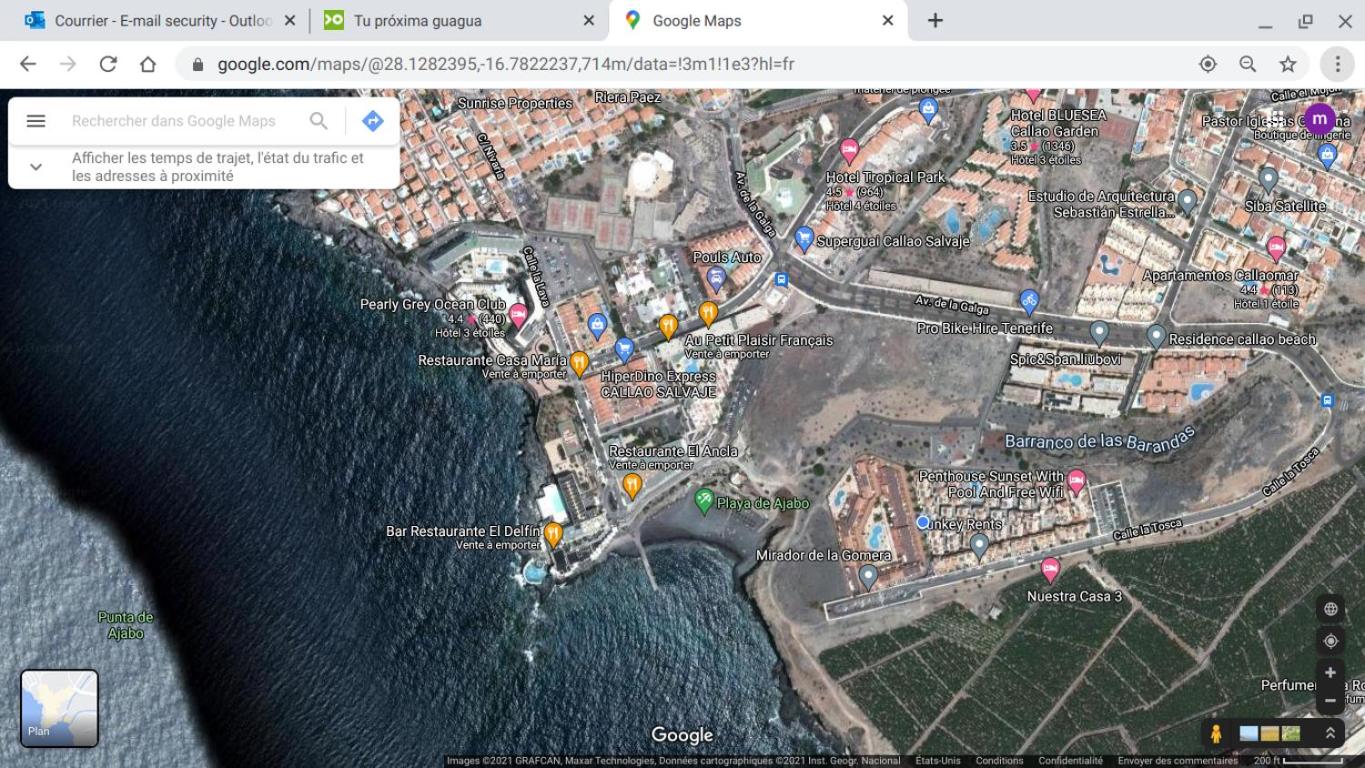The image size is (1365, 768).
Task: Select the Playa de Ajabo beach marker
Action: pos(704,501)
